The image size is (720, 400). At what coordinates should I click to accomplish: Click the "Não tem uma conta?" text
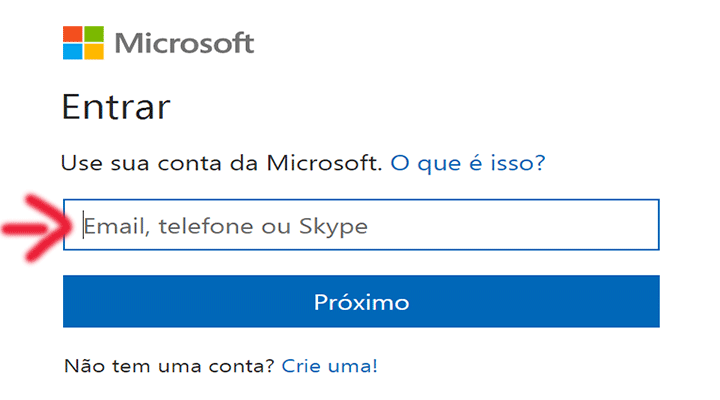coord(169,366)
